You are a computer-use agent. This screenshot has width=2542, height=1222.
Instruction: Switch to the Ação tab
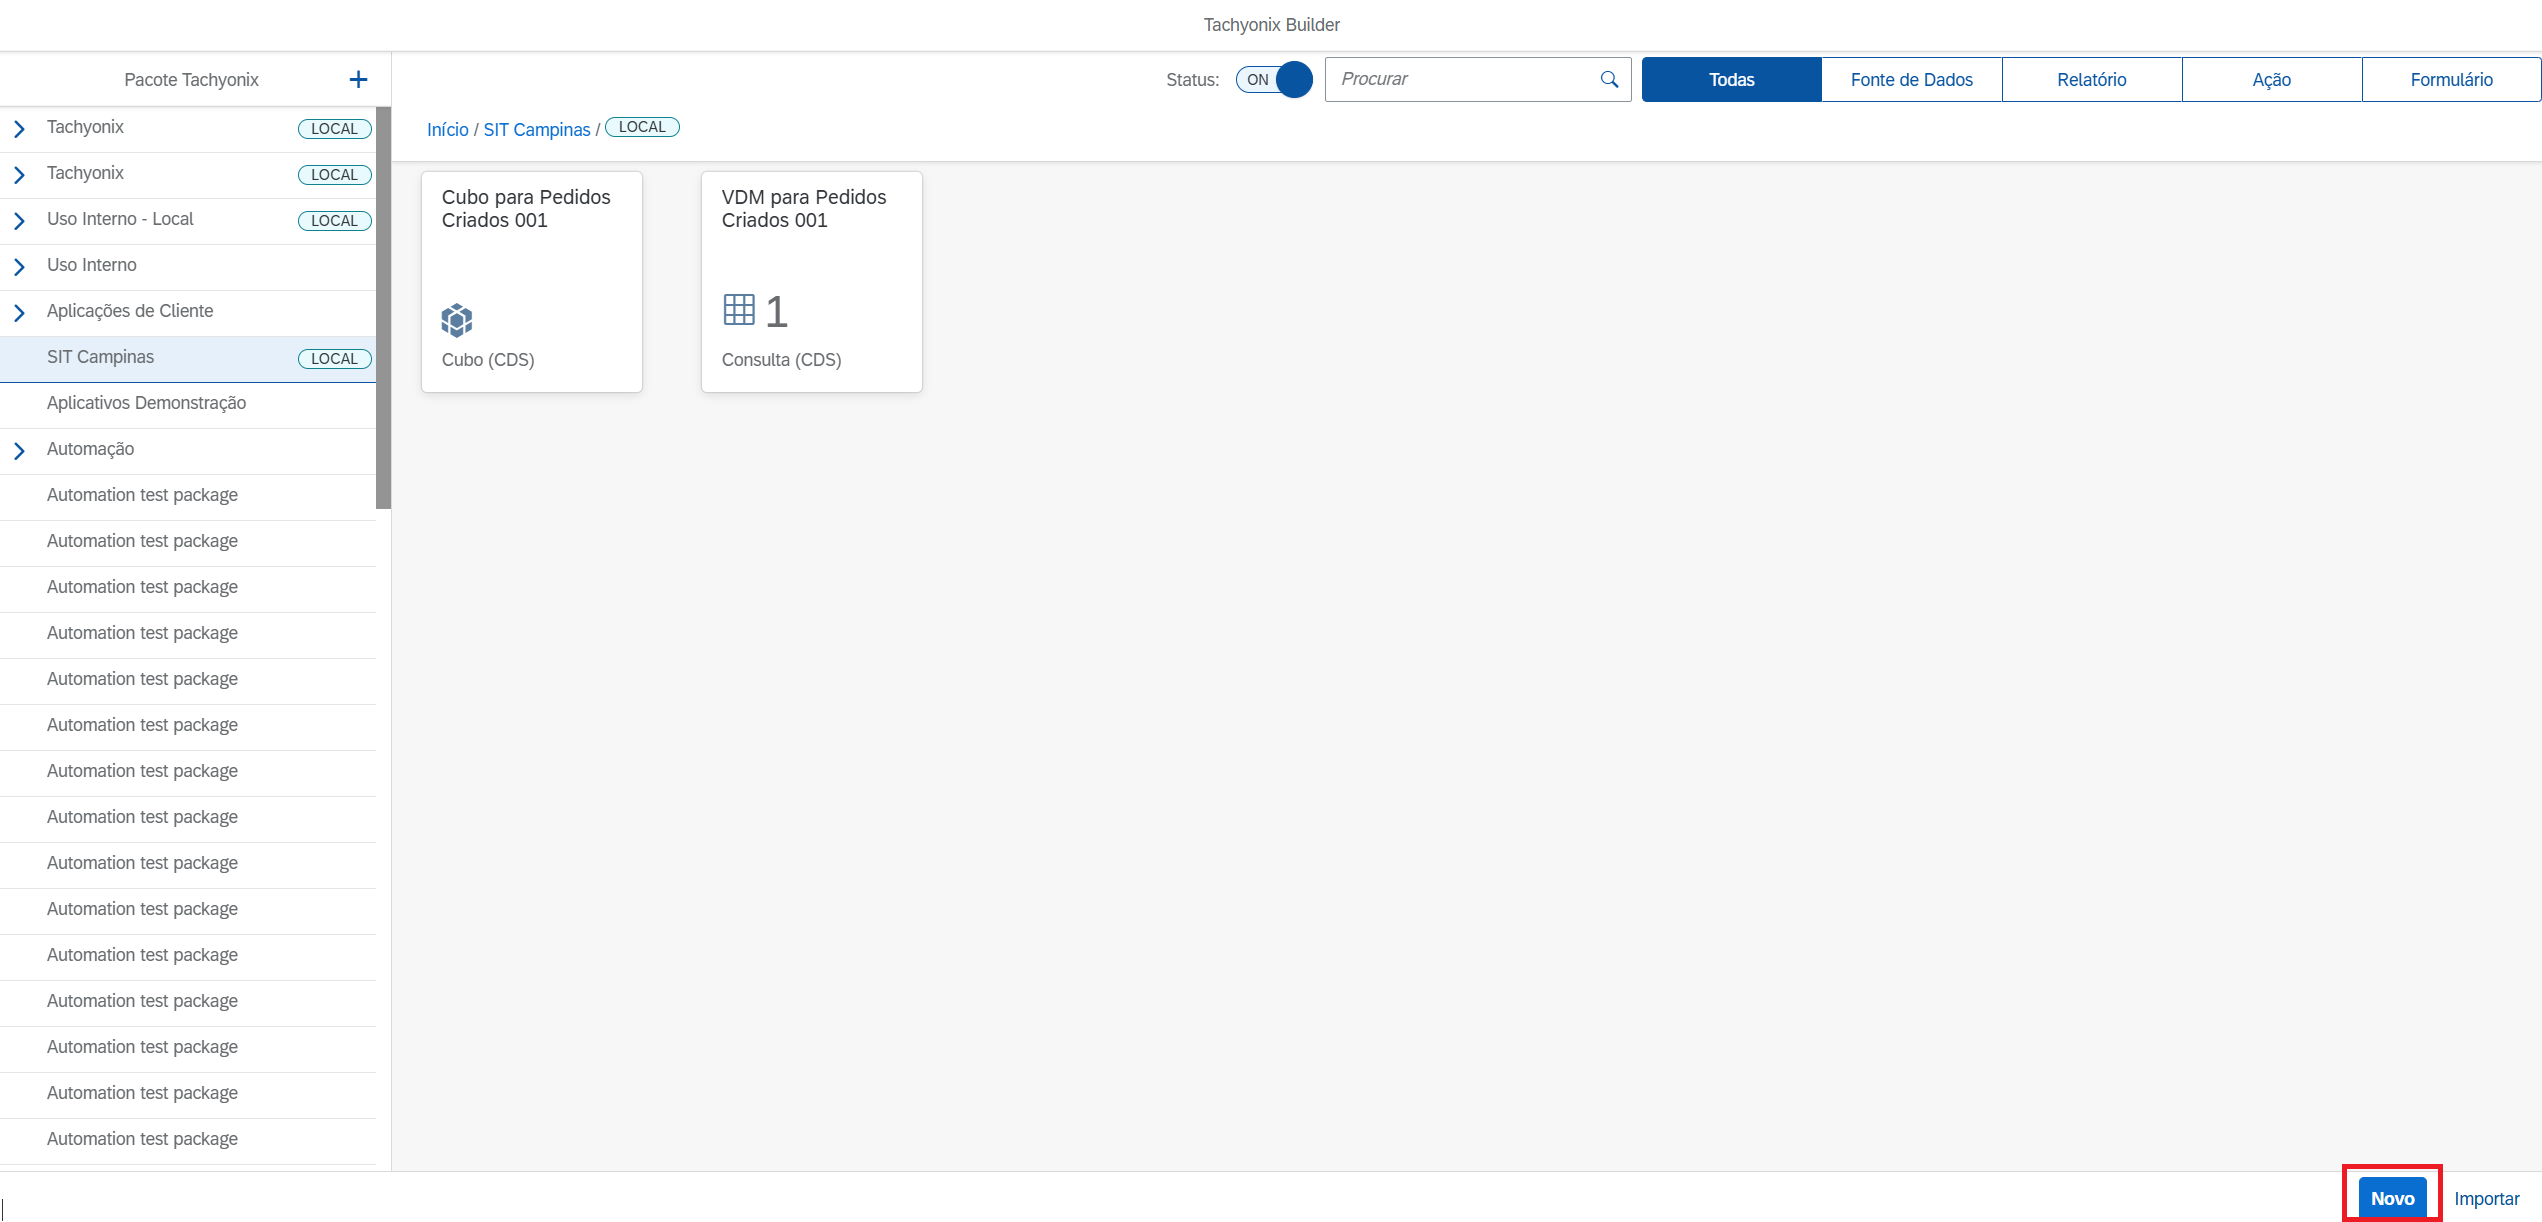click(2271, 80)
